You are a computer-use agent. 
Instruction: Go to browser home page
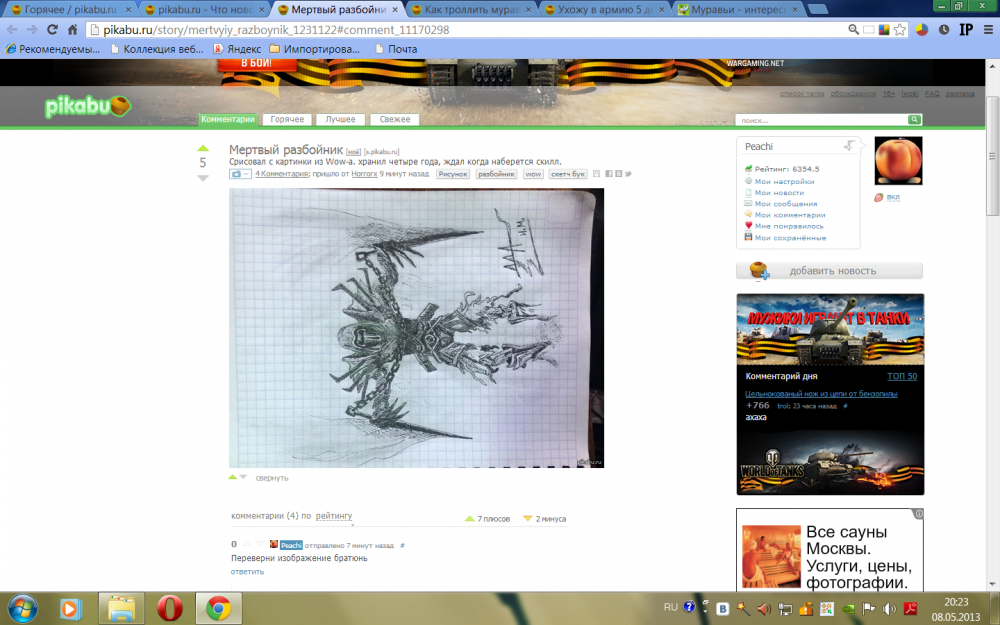coord(73,30)
